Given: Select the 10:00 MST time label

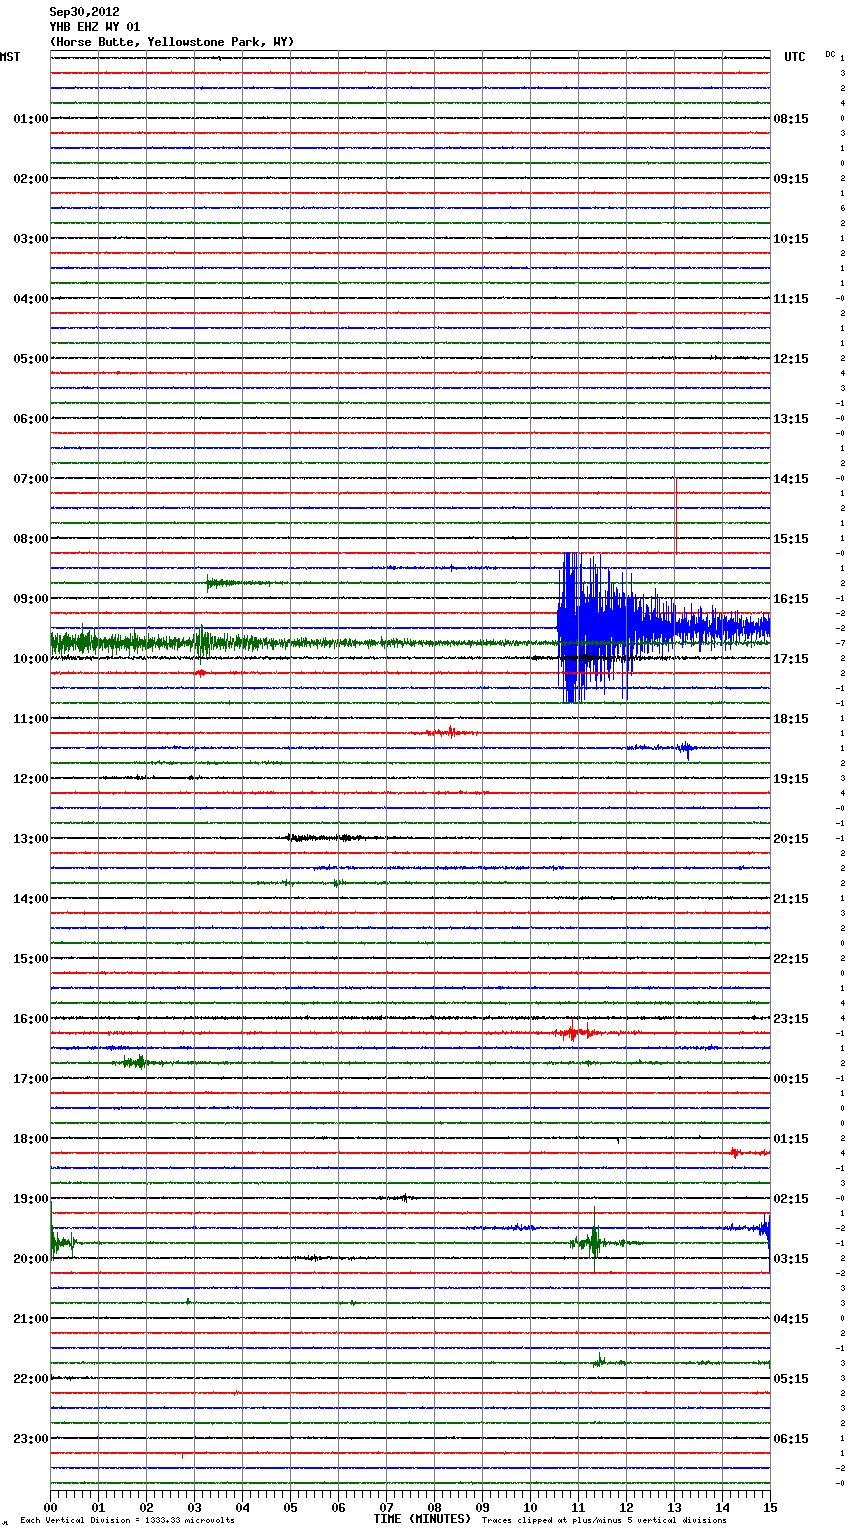Looking at the screenshot, I should click(x=31, y=659).
